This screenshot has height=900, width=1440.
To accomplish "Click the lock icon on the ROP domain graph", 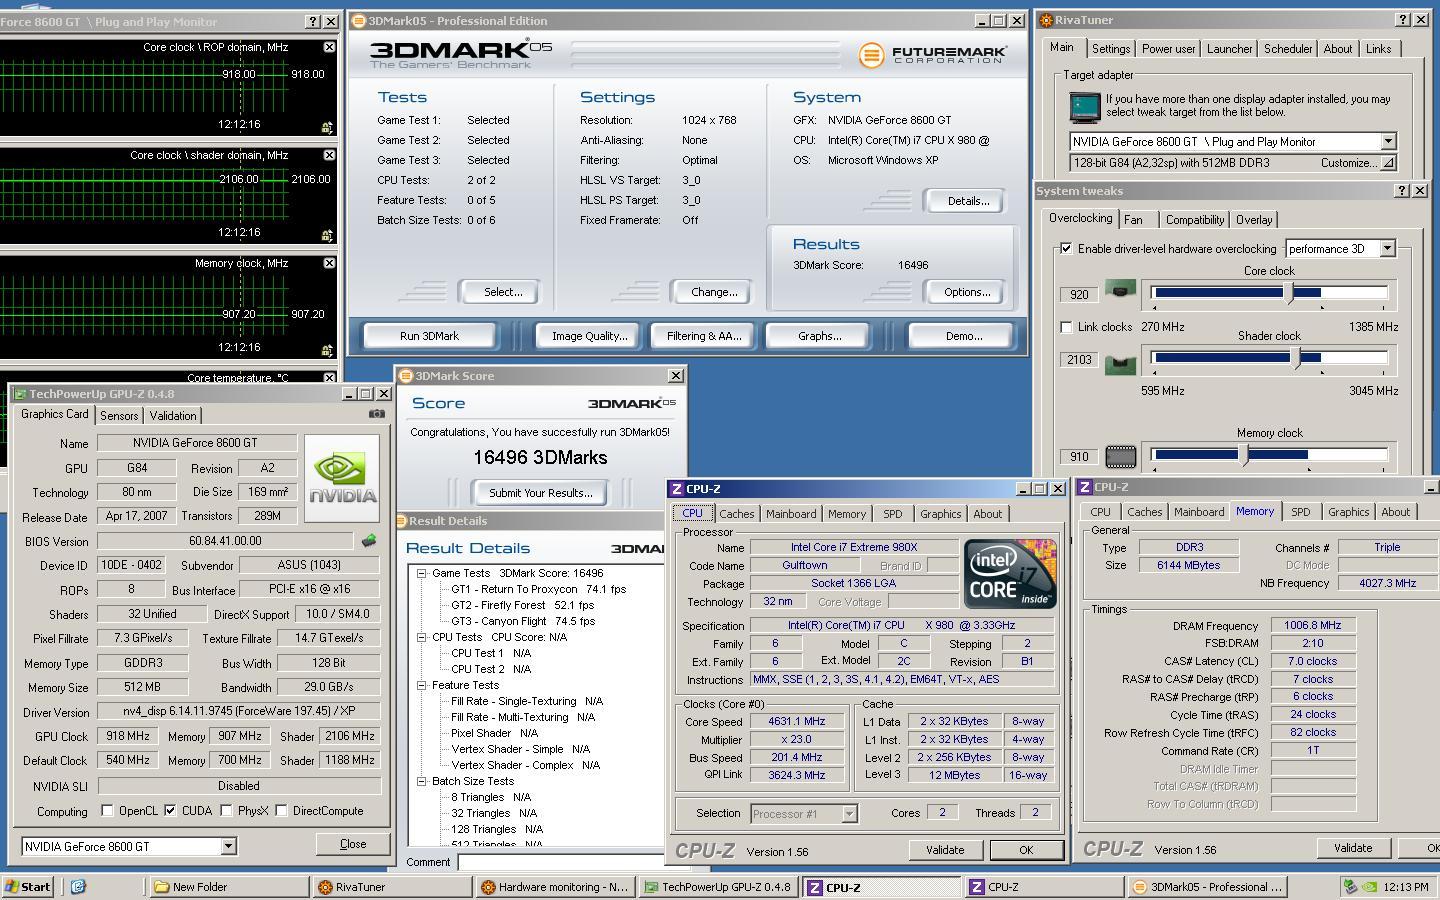I will (x=327, y=127).
